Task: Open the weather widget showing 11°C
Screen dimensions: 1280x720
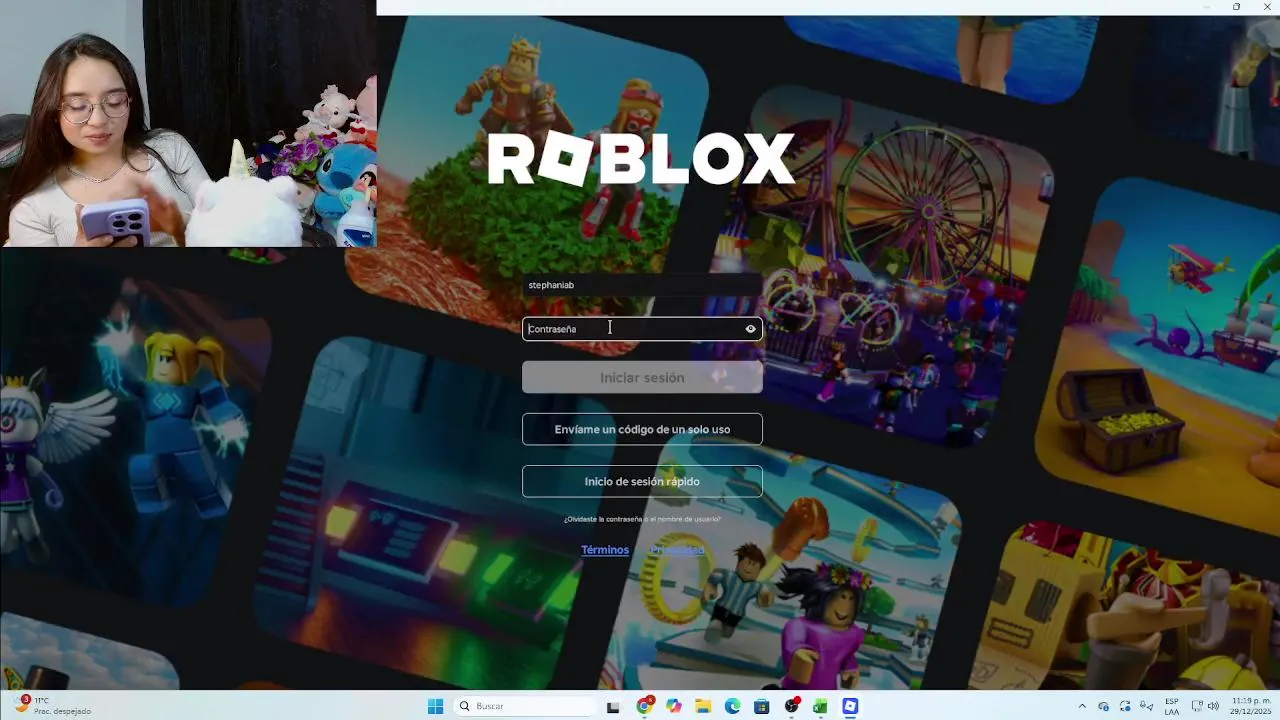Action: 55,706
